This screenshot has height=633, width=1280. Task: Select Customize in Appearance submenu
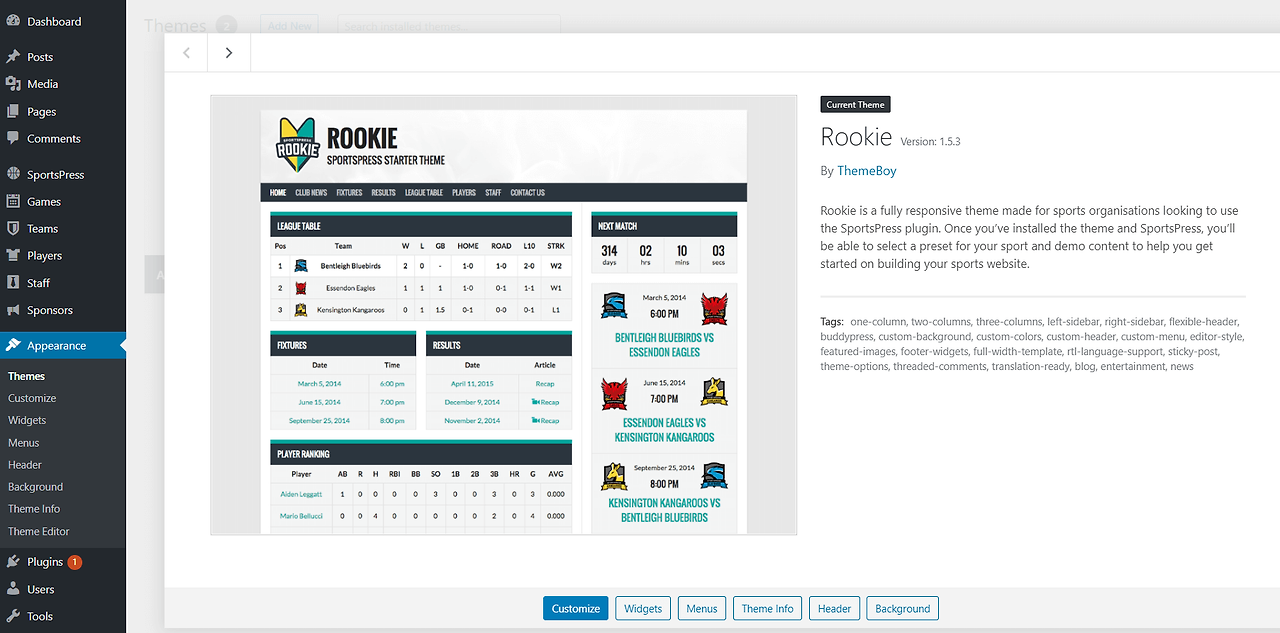click(32, 398)
